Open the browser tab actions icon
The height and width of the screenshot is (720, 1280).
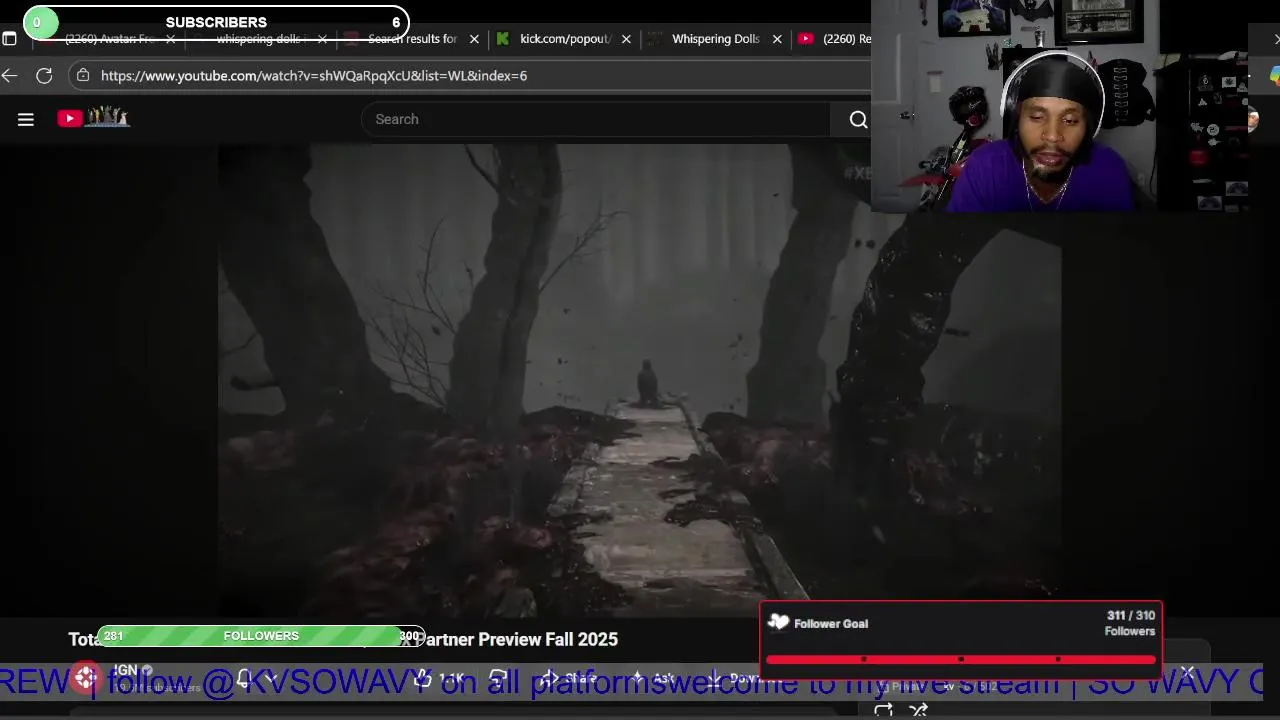click(x=9, y=39)
